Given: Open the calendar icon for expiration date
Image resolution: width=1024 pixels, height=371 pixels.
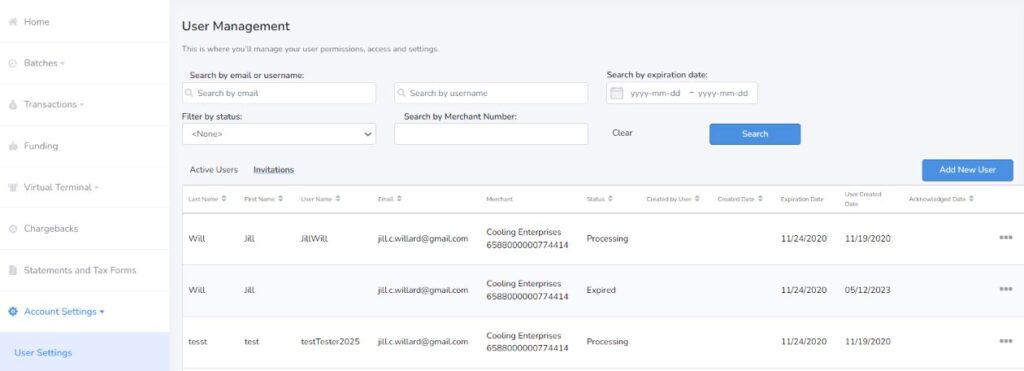Looking at the screenshot, I should 616,93.
